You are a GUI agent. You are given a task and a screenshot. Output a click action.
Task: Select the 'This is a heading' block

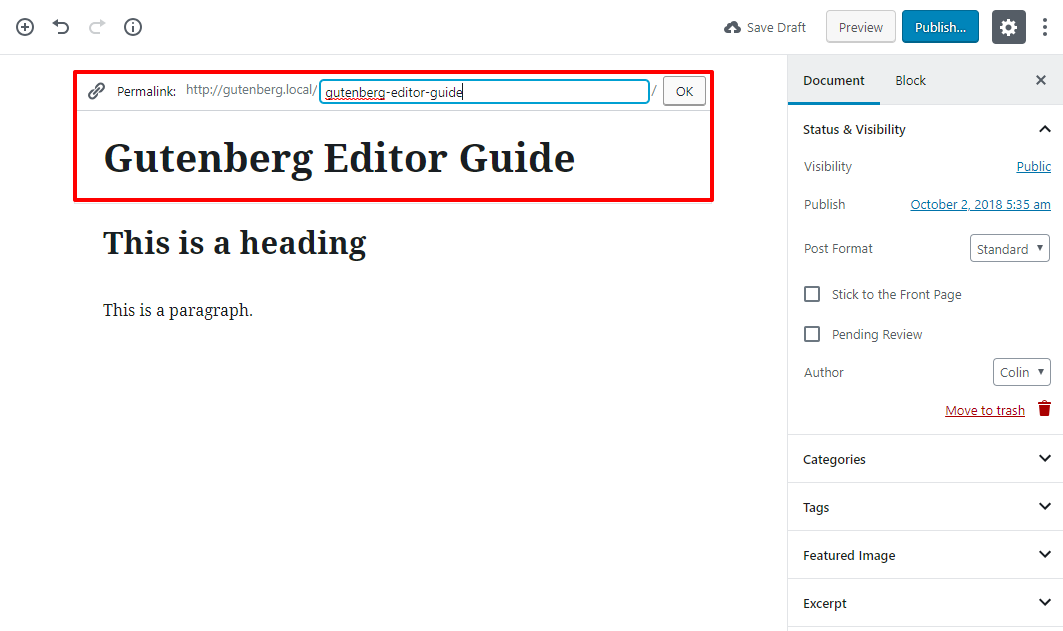[235, 243]
